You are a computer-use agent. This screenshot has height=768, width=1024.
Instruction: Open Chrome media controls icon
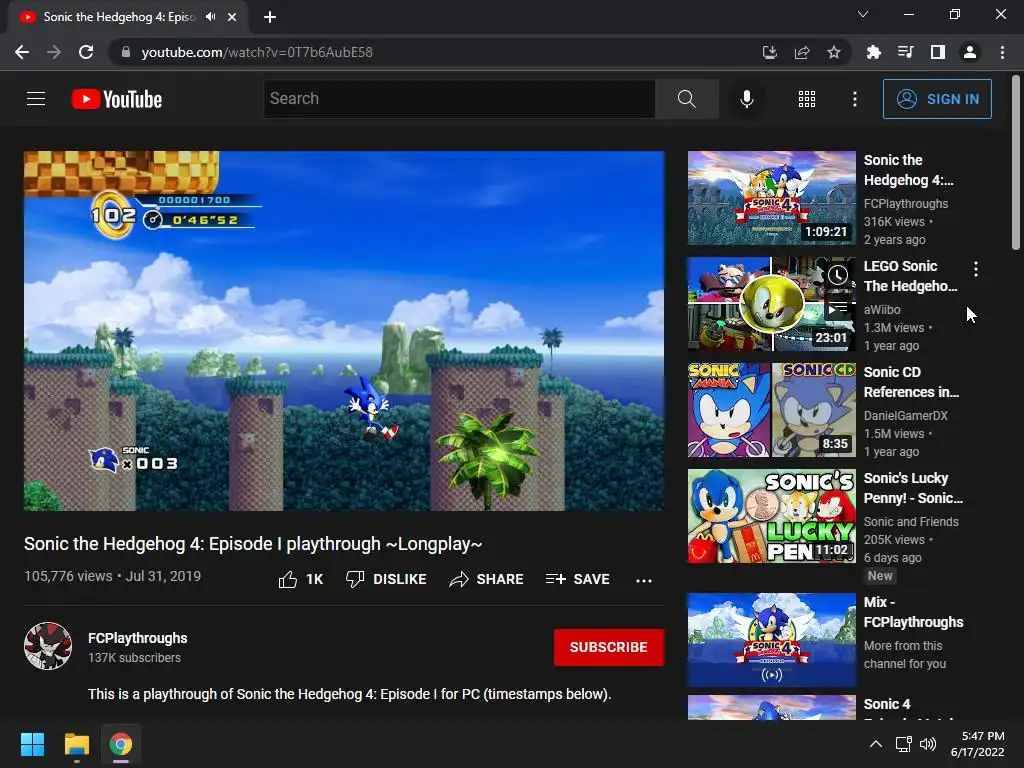coord(905,52)
